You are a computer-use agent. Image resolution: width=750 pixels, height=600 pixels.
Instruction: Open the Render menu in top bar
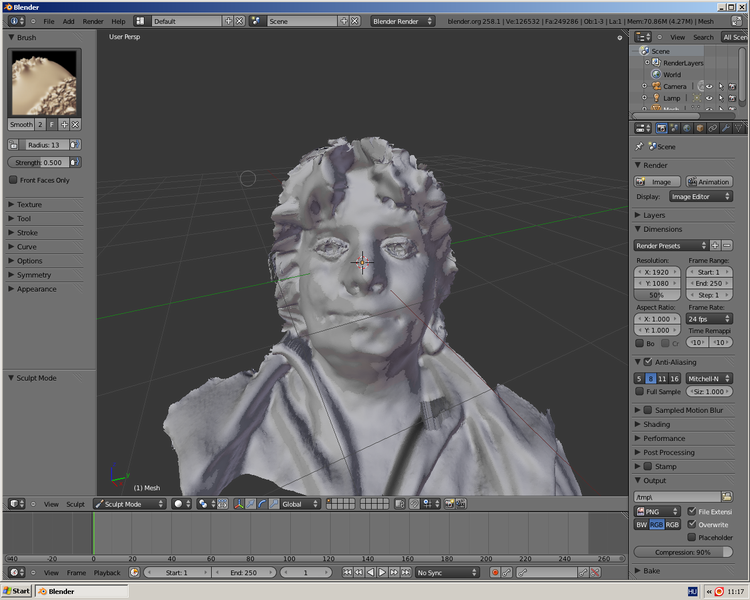[x=93, y=21]
